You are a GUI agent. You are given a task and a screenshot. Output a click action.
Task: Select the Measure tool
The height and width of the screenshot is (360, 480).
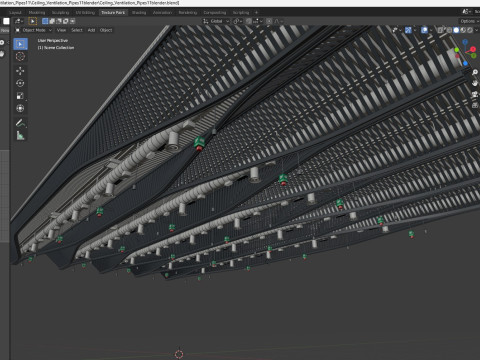click(x=20, y=136)
